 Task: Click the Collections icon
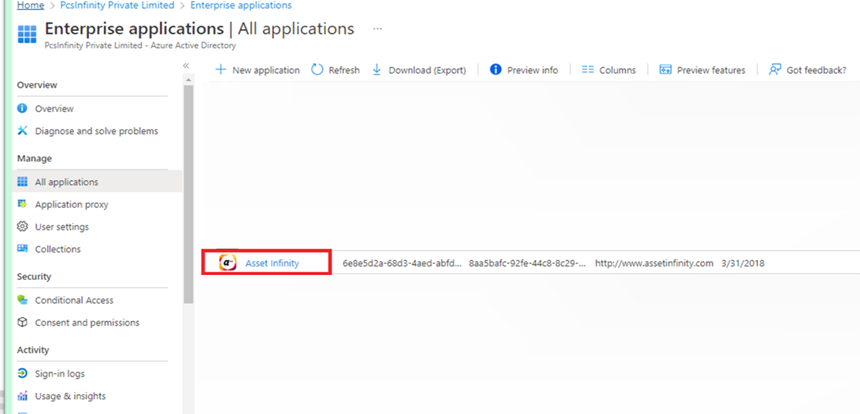pos(22,248)
